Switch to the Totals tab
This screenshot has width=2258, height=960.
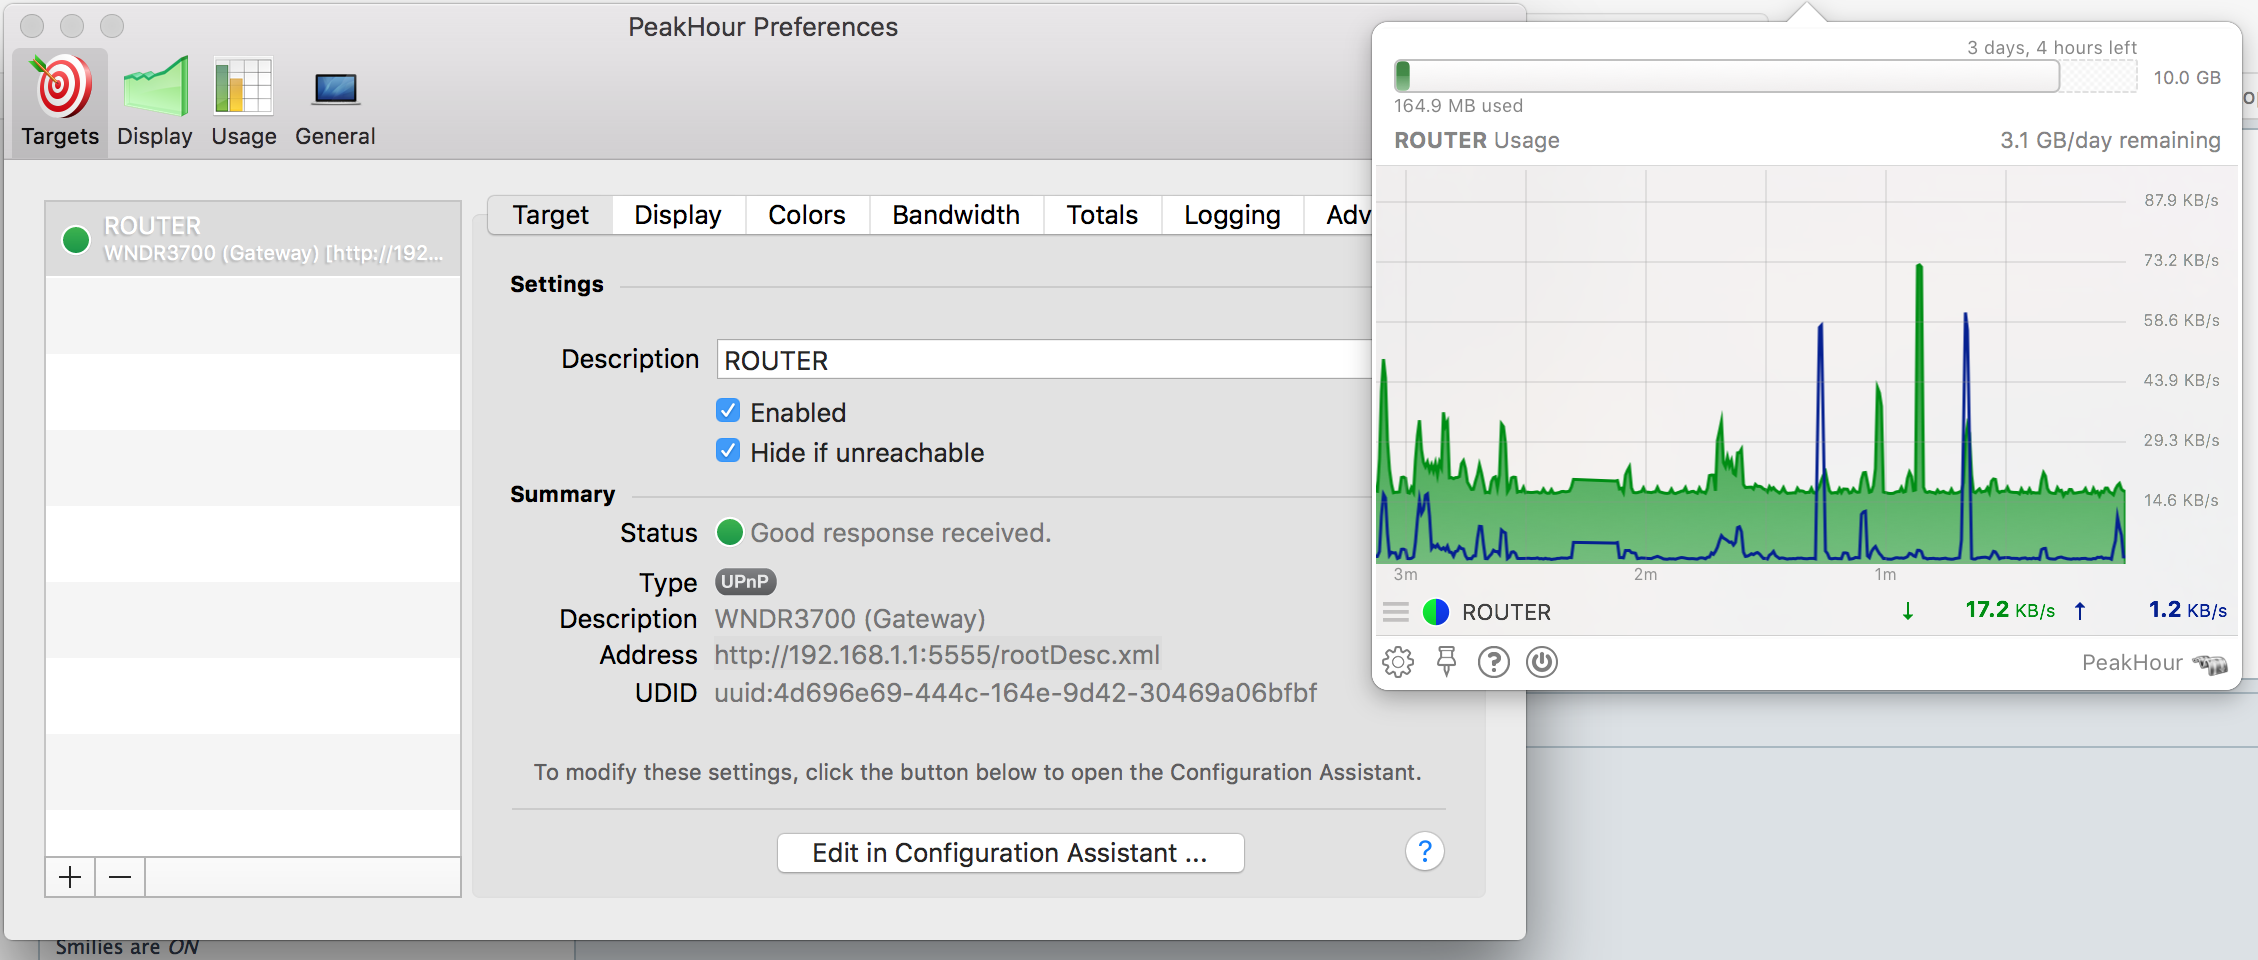[1102, 215]
